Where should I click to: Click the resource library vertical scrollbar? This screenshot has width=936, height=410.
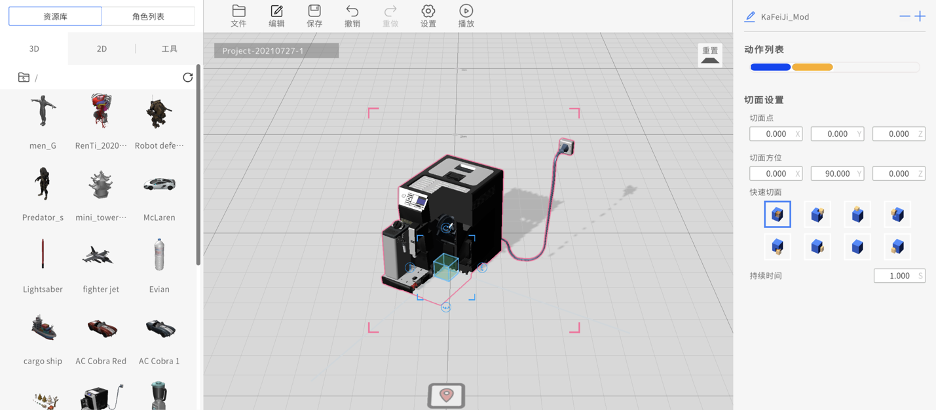click(198, 165)
